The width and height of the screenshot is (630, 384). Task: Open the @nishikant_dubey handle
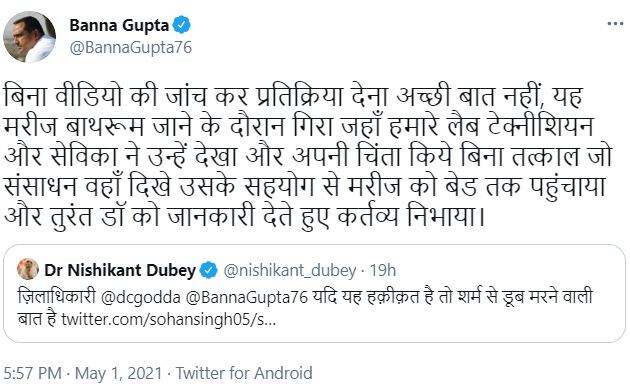click(290, 271)
